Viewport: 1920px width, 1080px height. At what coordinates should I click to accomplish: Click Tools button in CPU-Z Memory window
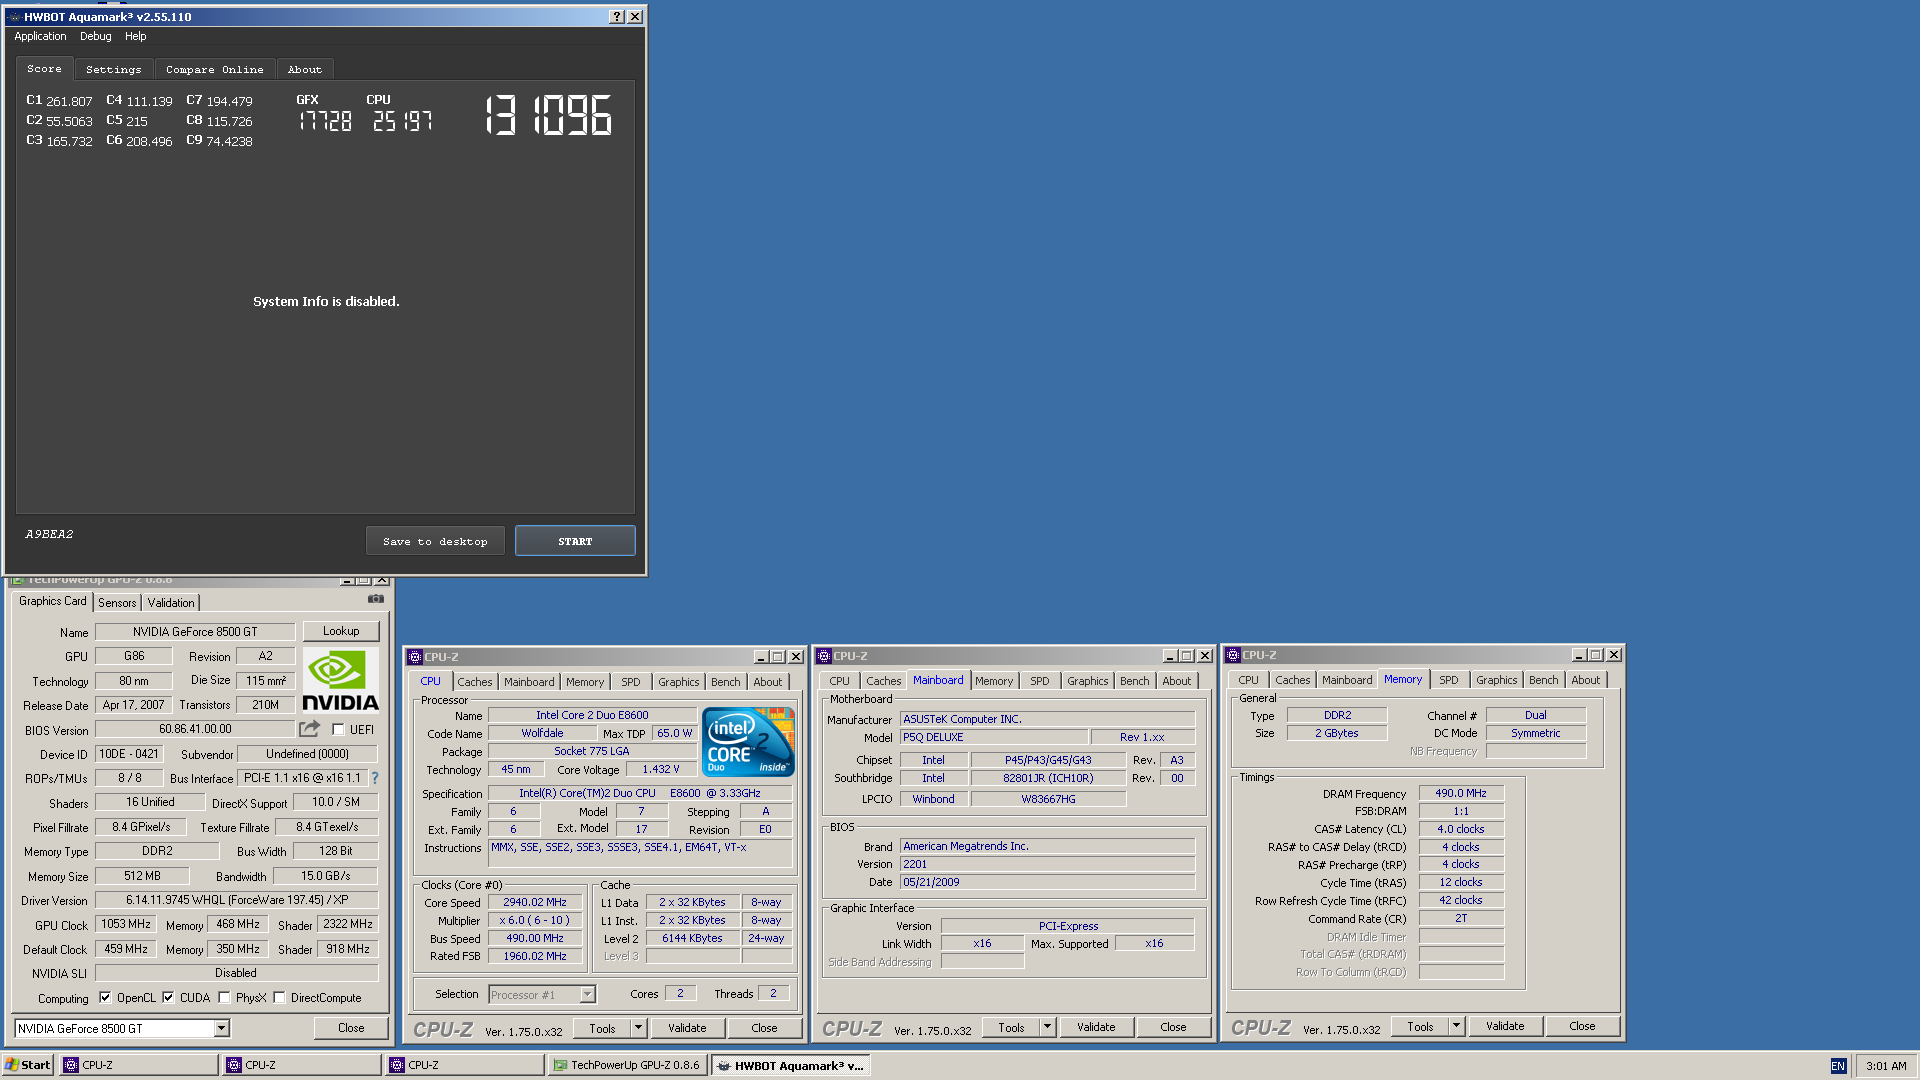point(1420,1027)
